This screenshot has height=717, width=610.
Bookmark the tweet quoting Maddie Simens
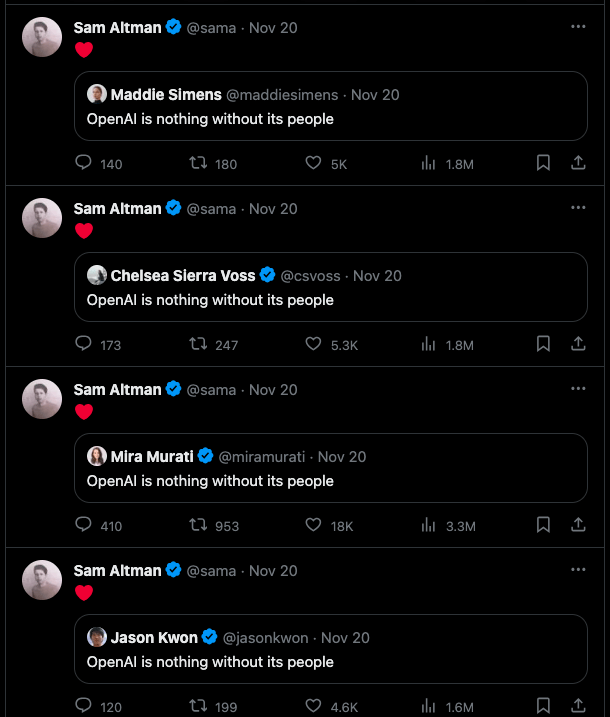coord(543,163)
